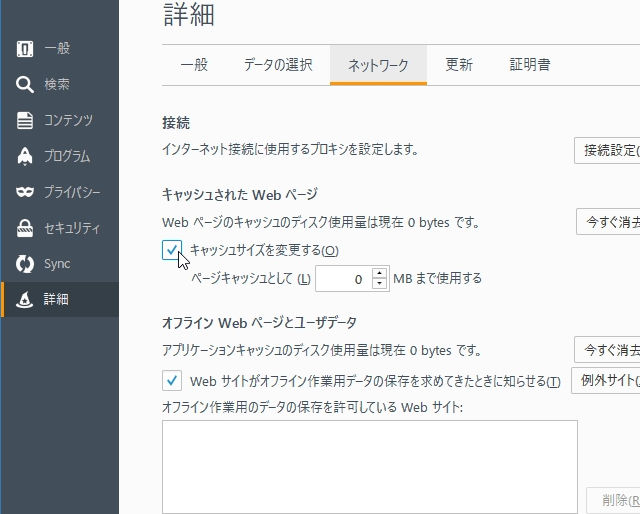640x514 pixels.
Task: Click inside the offline Web sites list box
Action: (x=370, y=467)
